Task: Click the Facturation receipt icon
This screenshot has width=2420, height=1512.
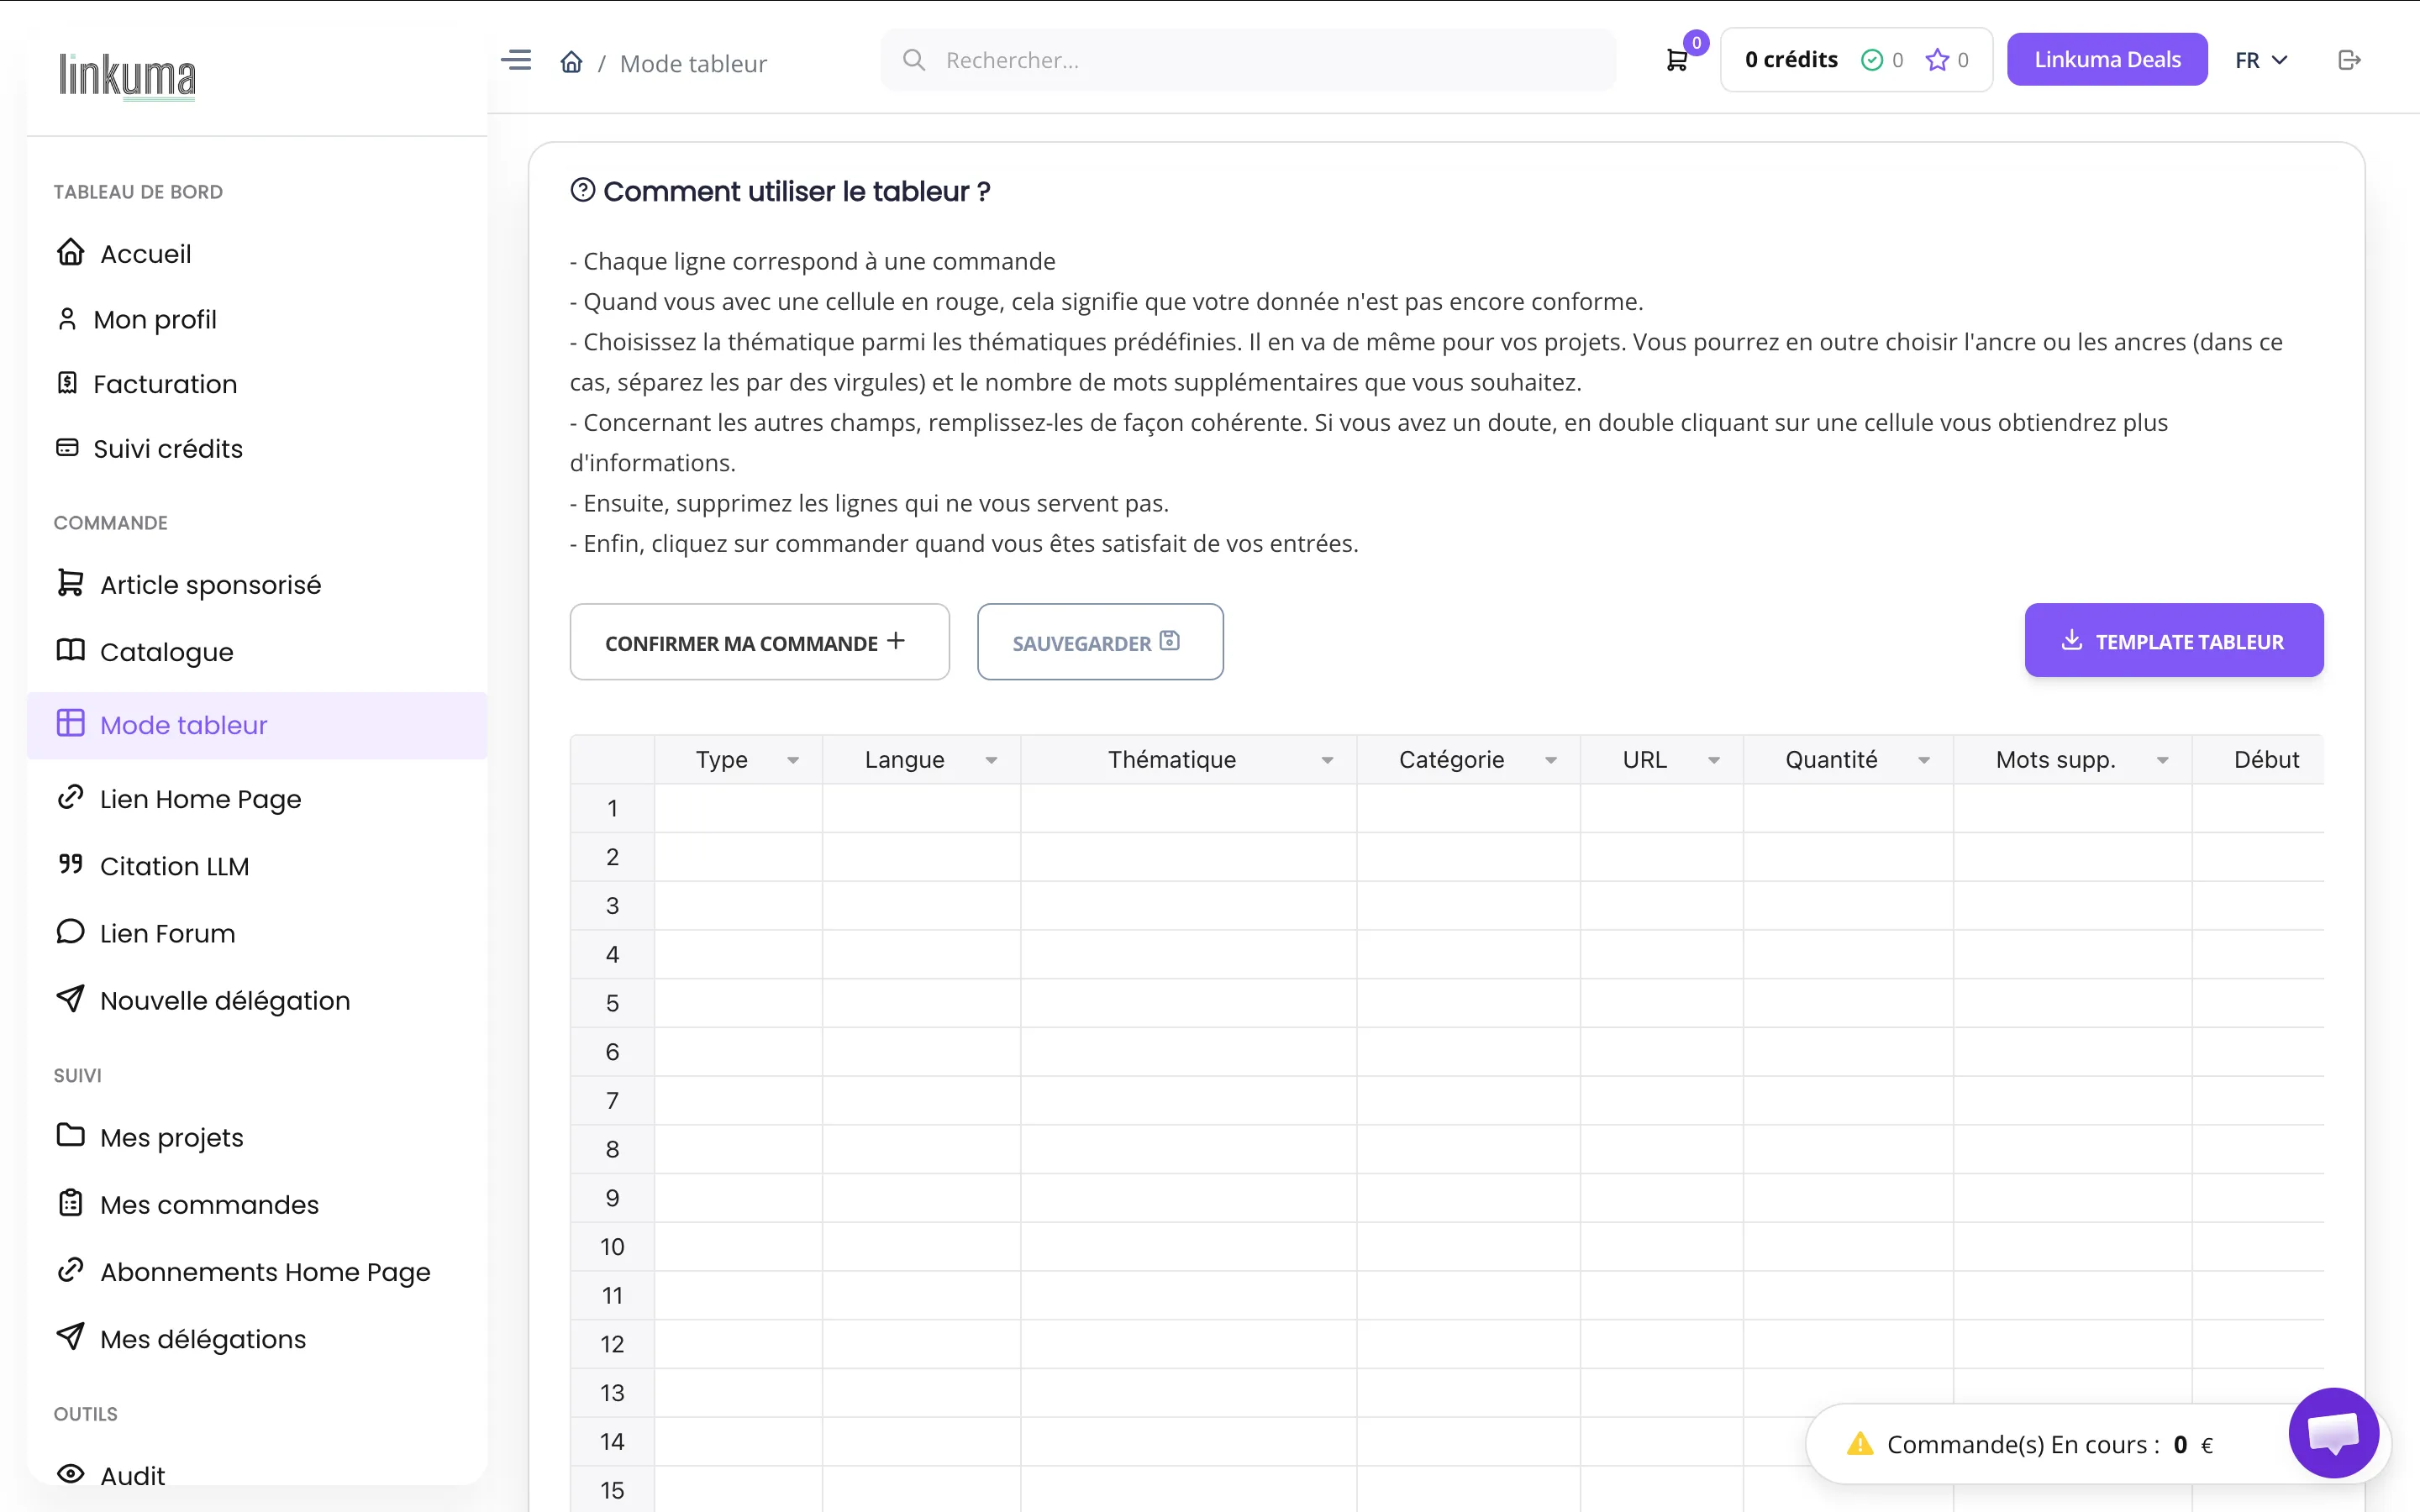Action: 67,383
